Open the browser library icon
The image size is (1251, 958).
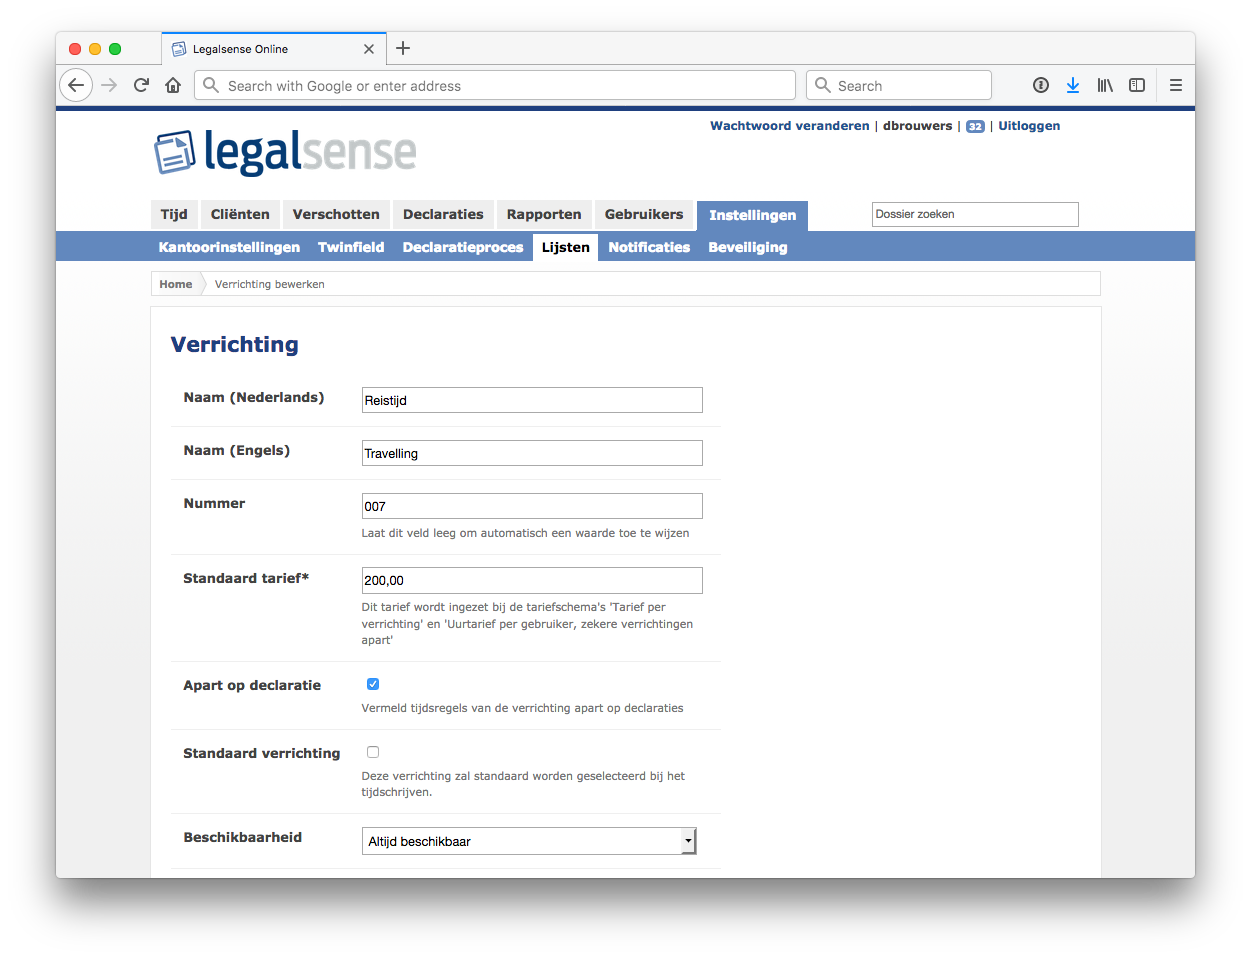click(1105, 85)
